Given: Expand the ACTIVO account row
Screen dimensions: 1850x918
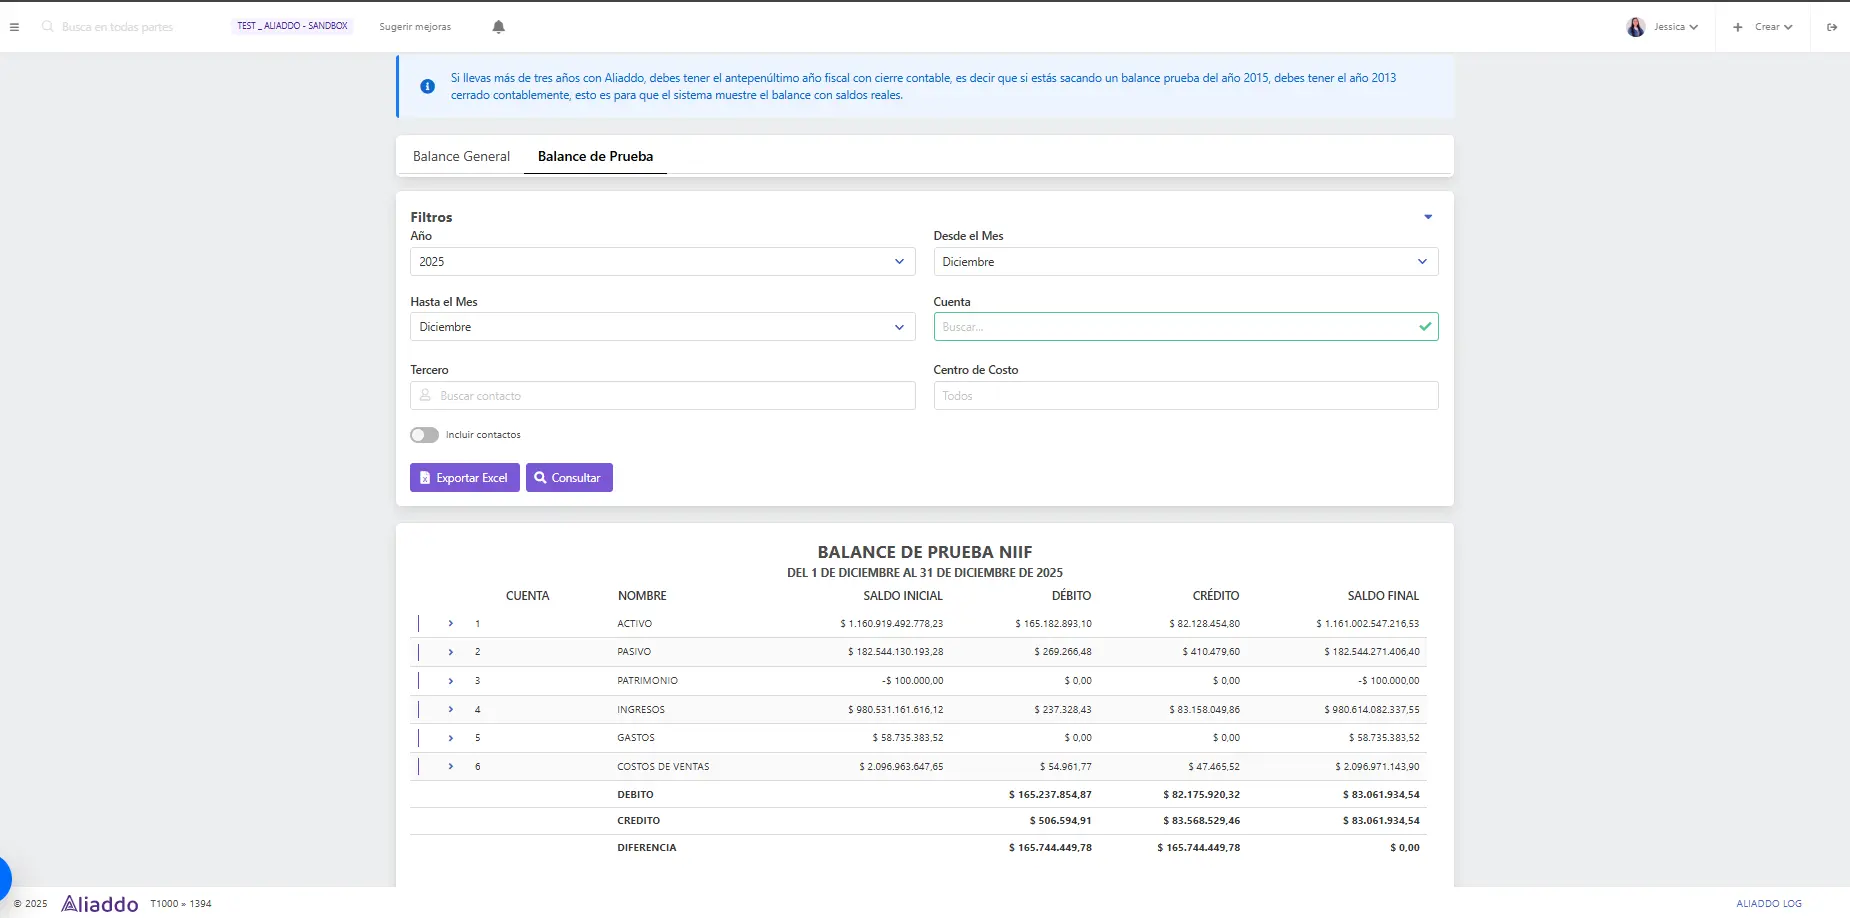Looking at the screenshot, I should coord(451,624).
